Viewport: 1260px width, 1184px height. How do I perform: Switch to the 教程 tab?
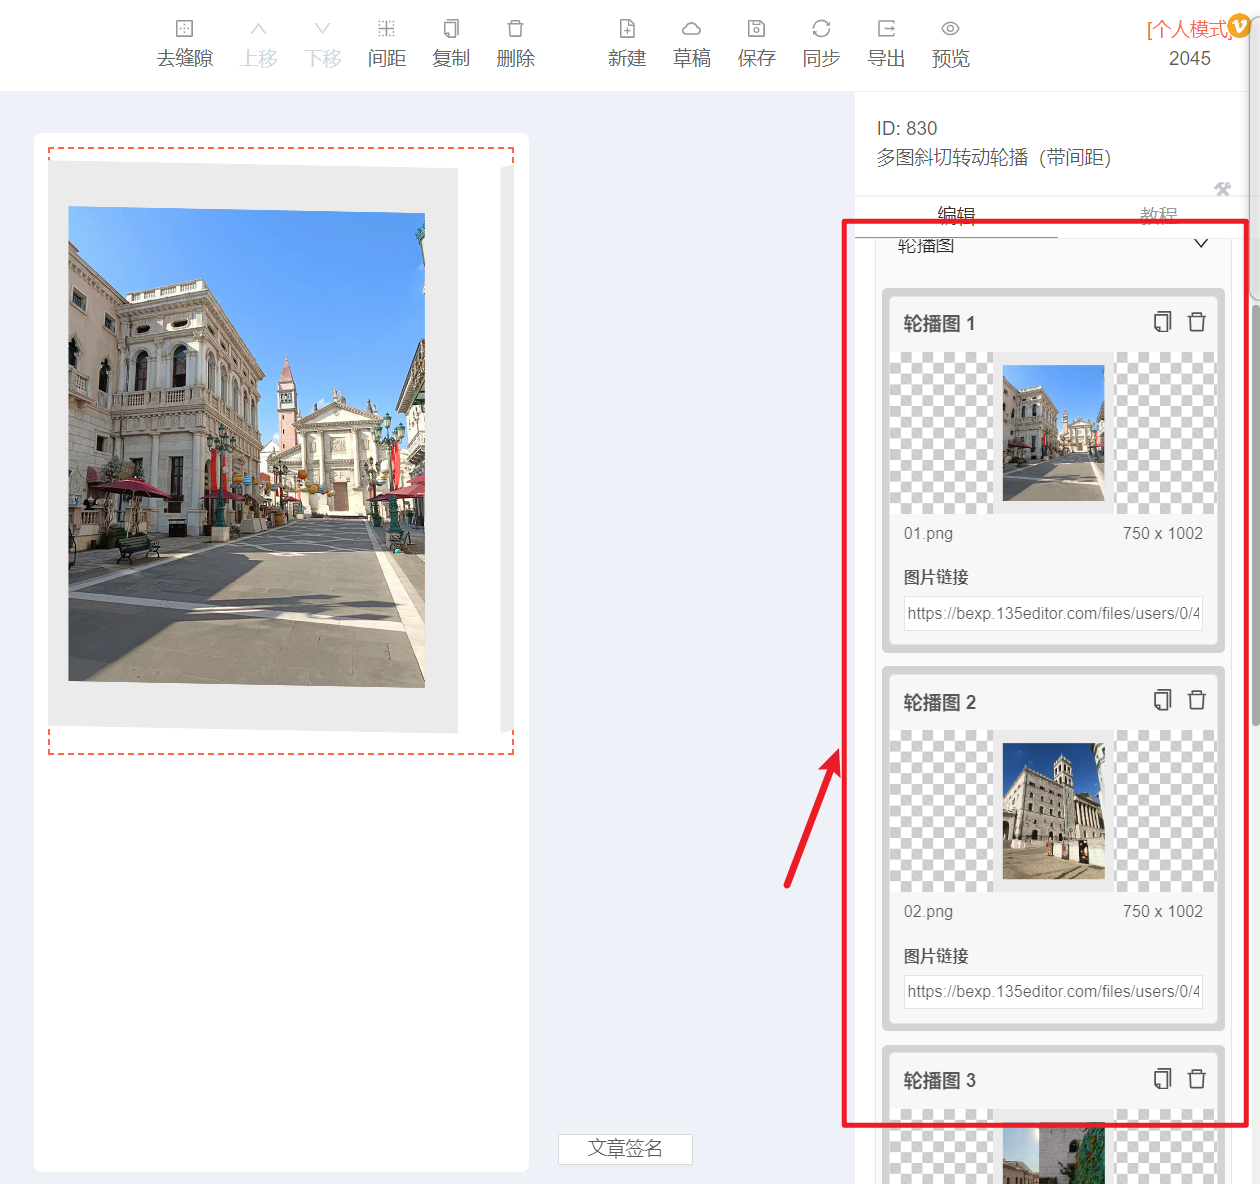pyautogui.click(x=1158, y=215)
